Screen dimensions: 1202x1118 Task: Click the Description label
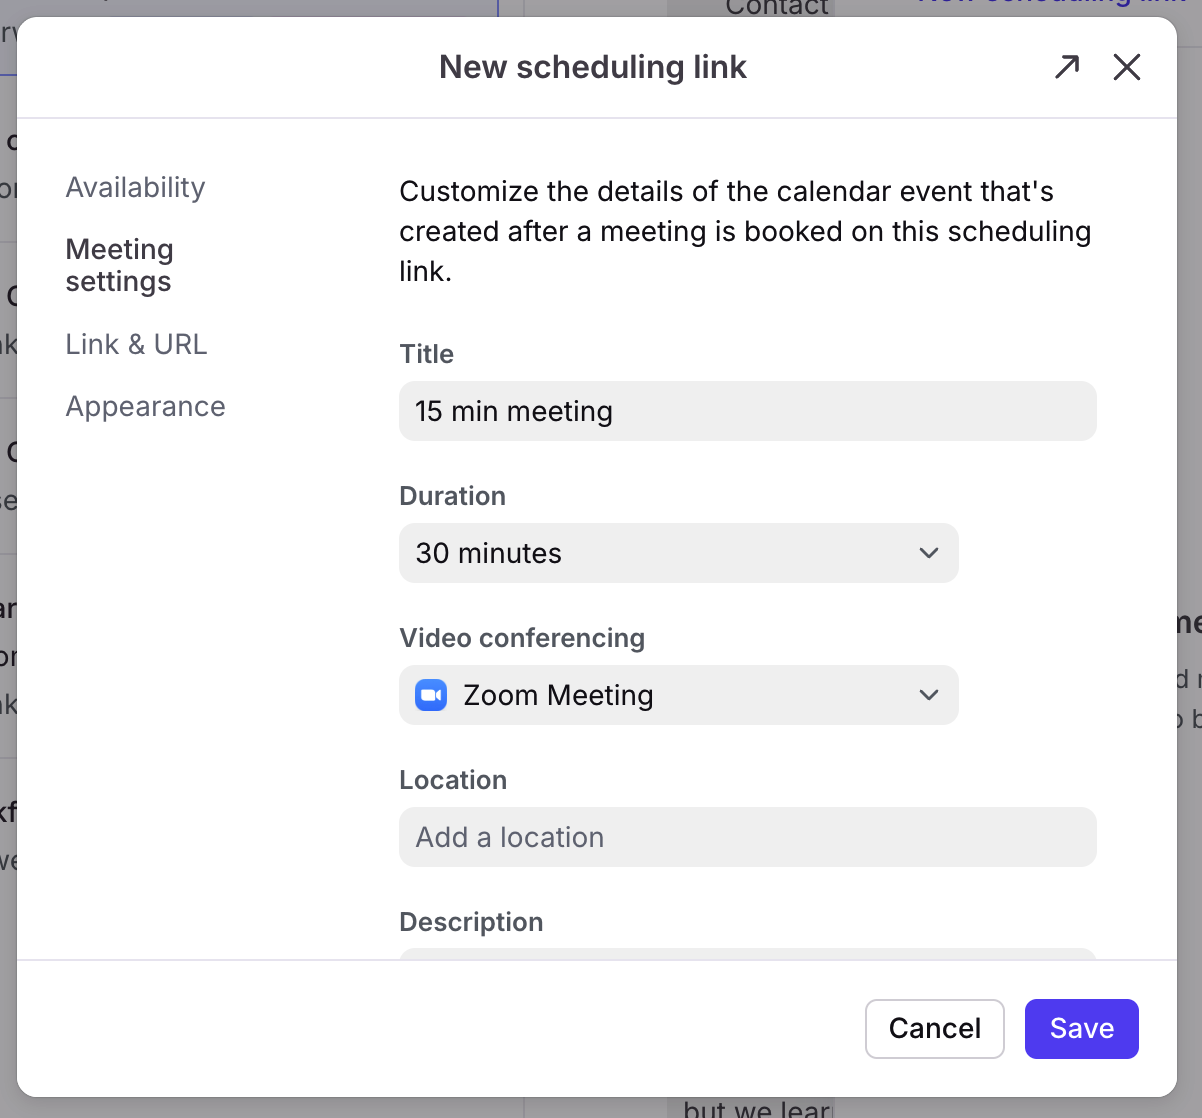471,922
